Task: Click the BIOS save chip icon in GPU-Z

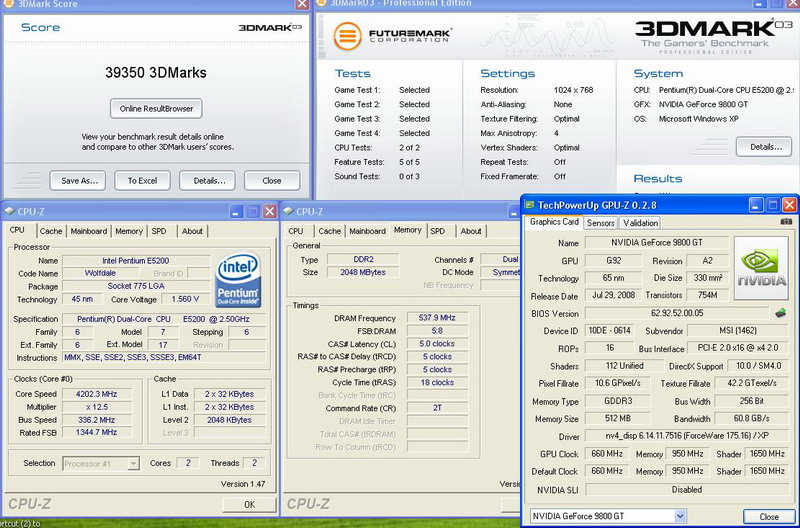Action: (780, 313)
